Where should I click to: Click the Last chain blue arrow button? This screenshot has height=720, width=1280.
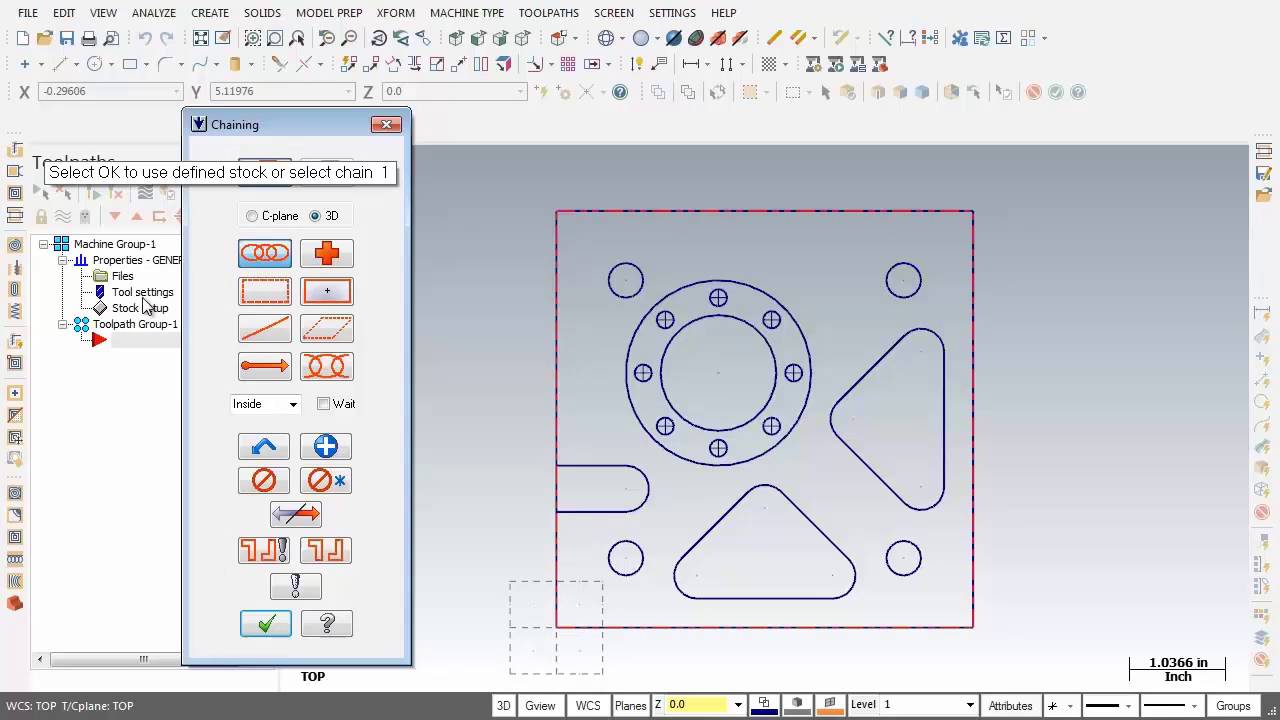(264, 446)
